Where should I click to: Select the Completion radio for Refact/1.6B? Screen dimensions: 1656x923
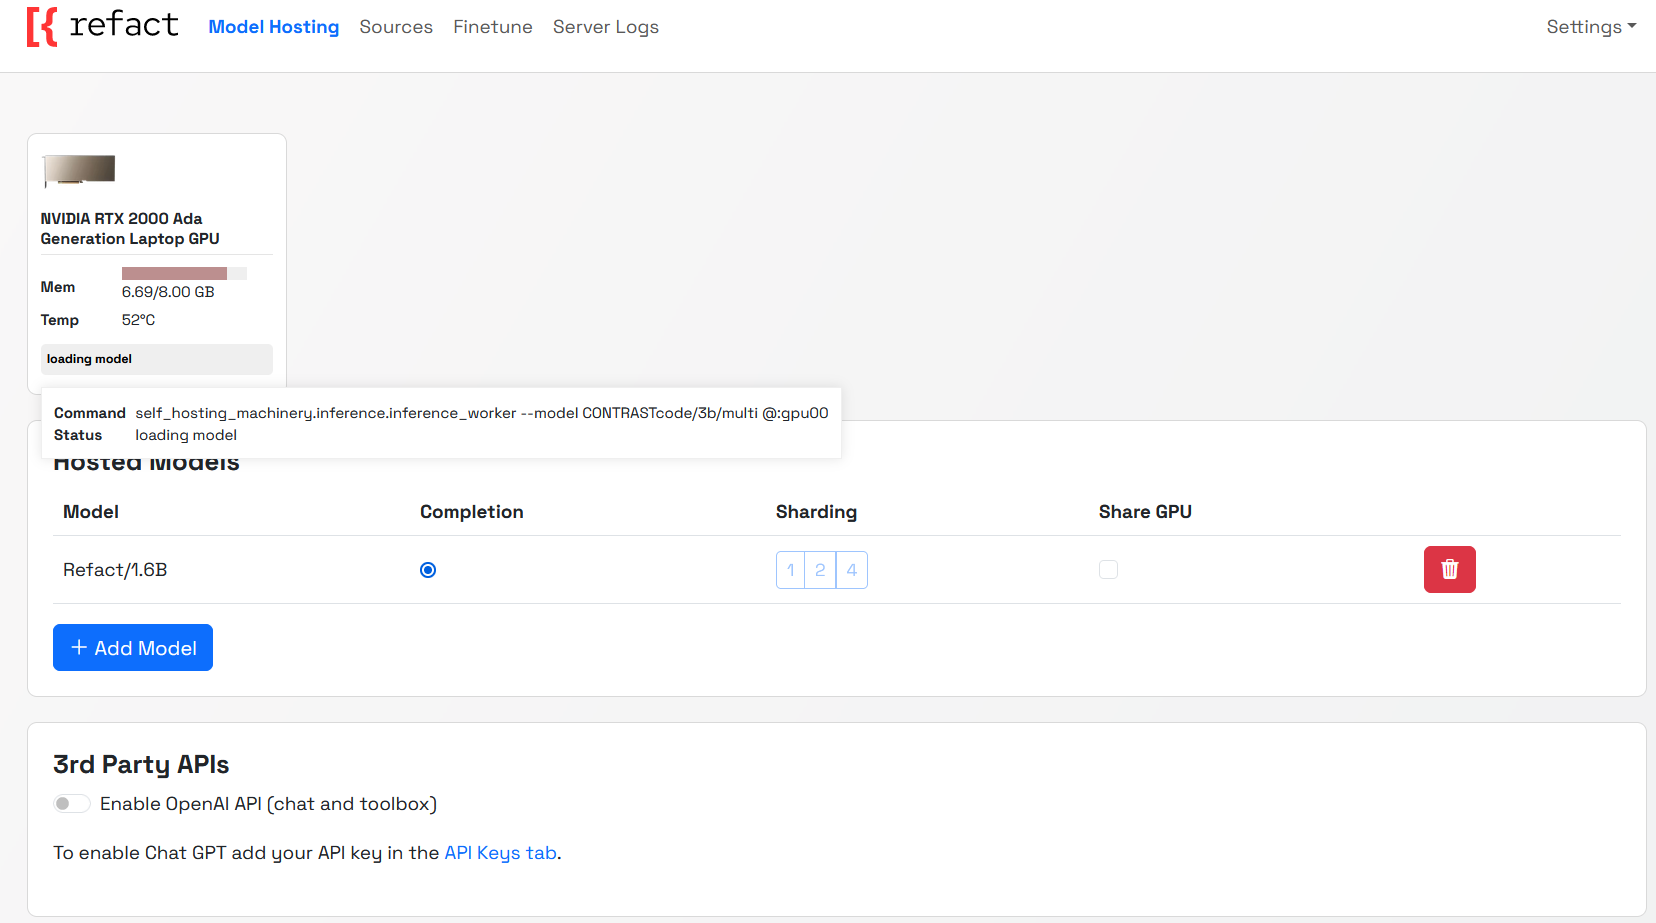click(428, 569)
